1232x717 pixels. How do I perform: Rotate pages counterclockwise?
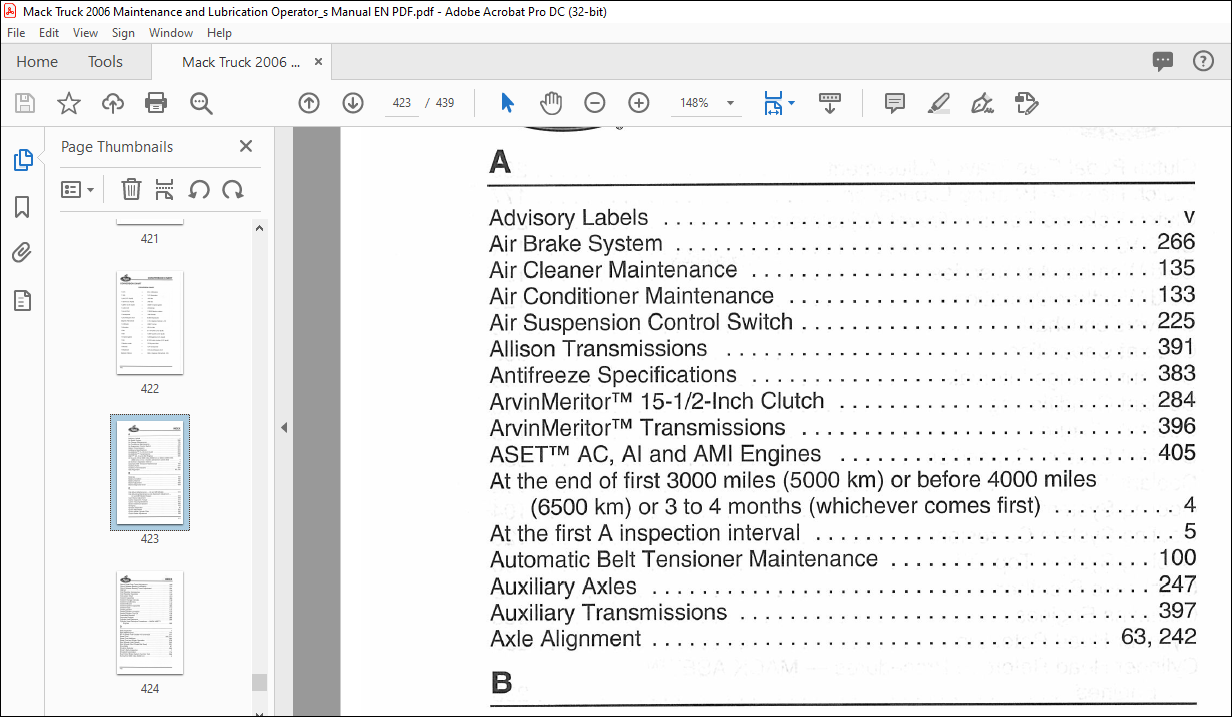[x=199, y=189]
